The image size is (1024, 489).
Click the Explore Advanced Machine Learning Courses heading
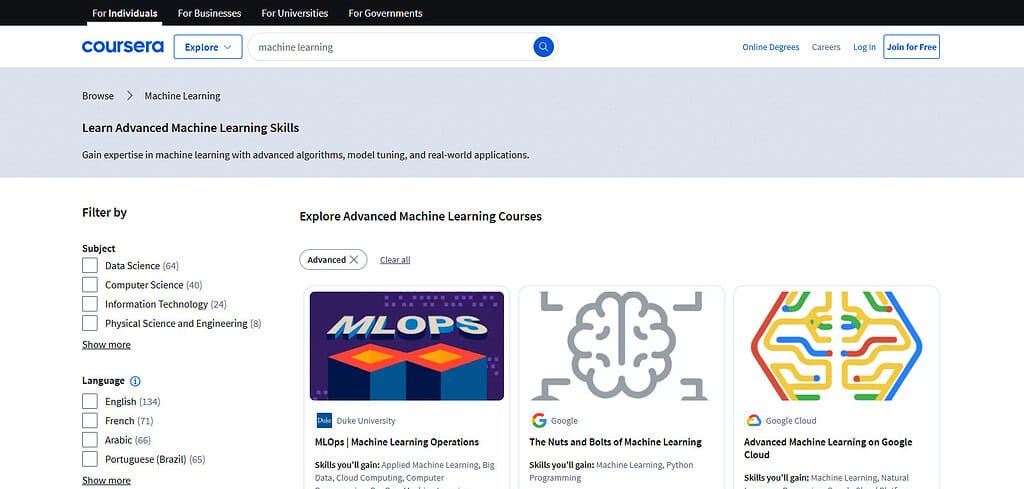421,216
